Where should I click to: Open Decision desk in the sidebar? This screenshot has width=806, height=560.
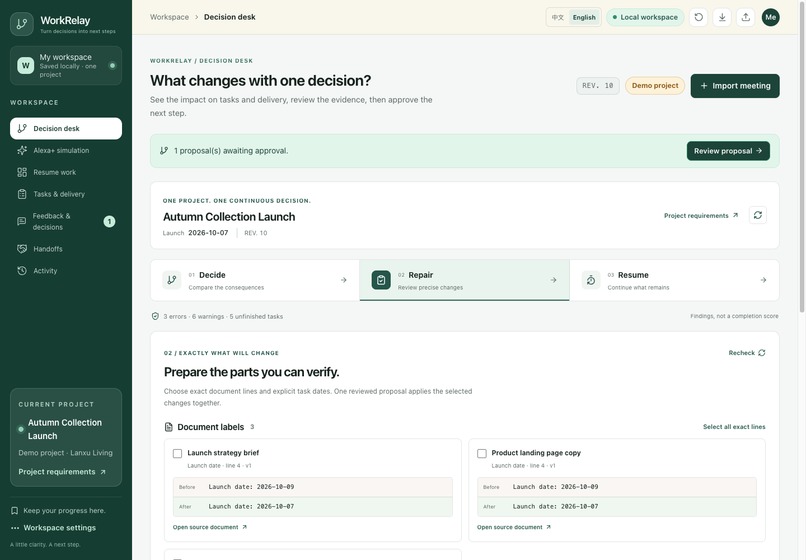66,129
